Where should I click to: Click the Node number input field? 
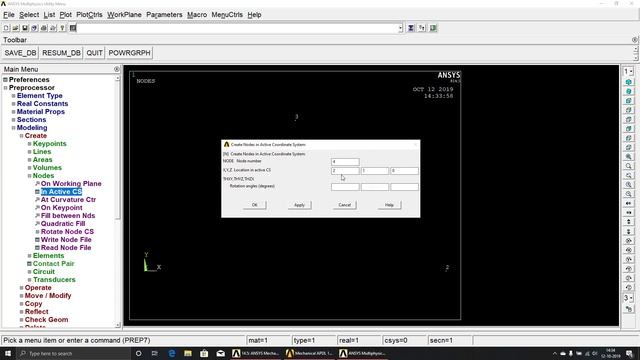click(x=345, y=162)
